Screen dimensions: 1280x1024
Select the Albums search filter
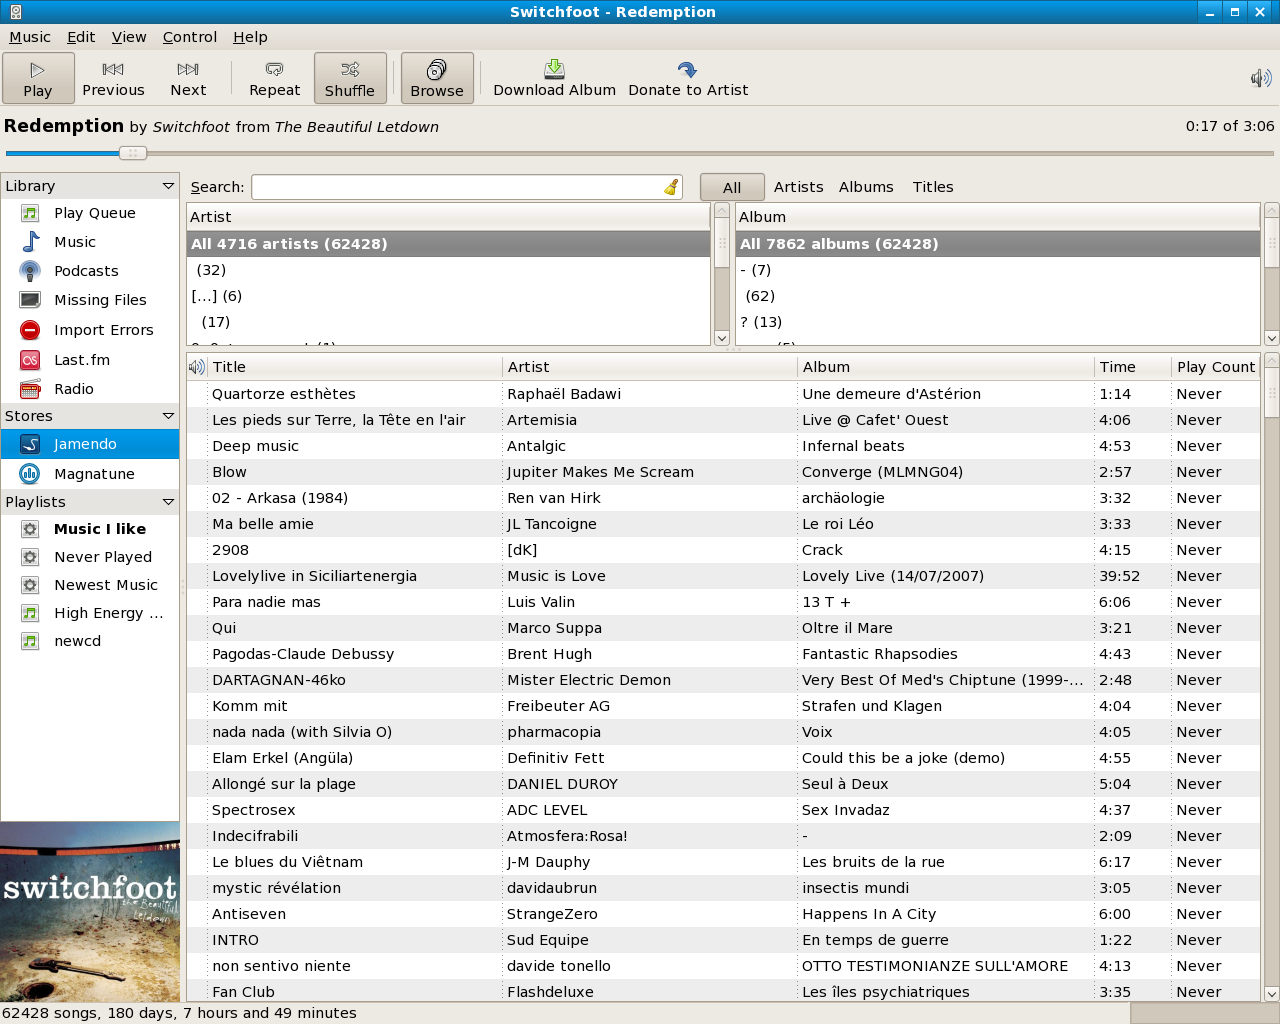point(866,187)
